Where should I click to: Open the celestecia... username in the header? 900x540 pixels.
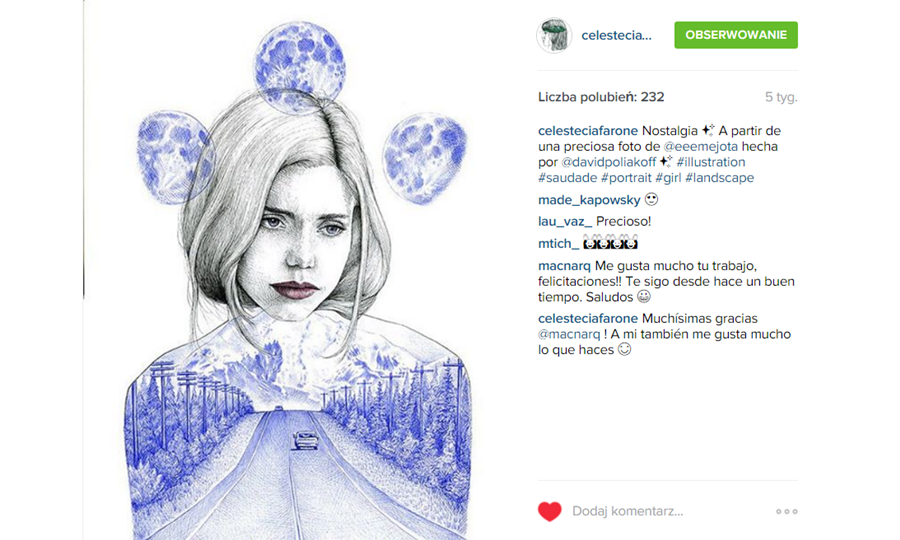pos(616,36)
